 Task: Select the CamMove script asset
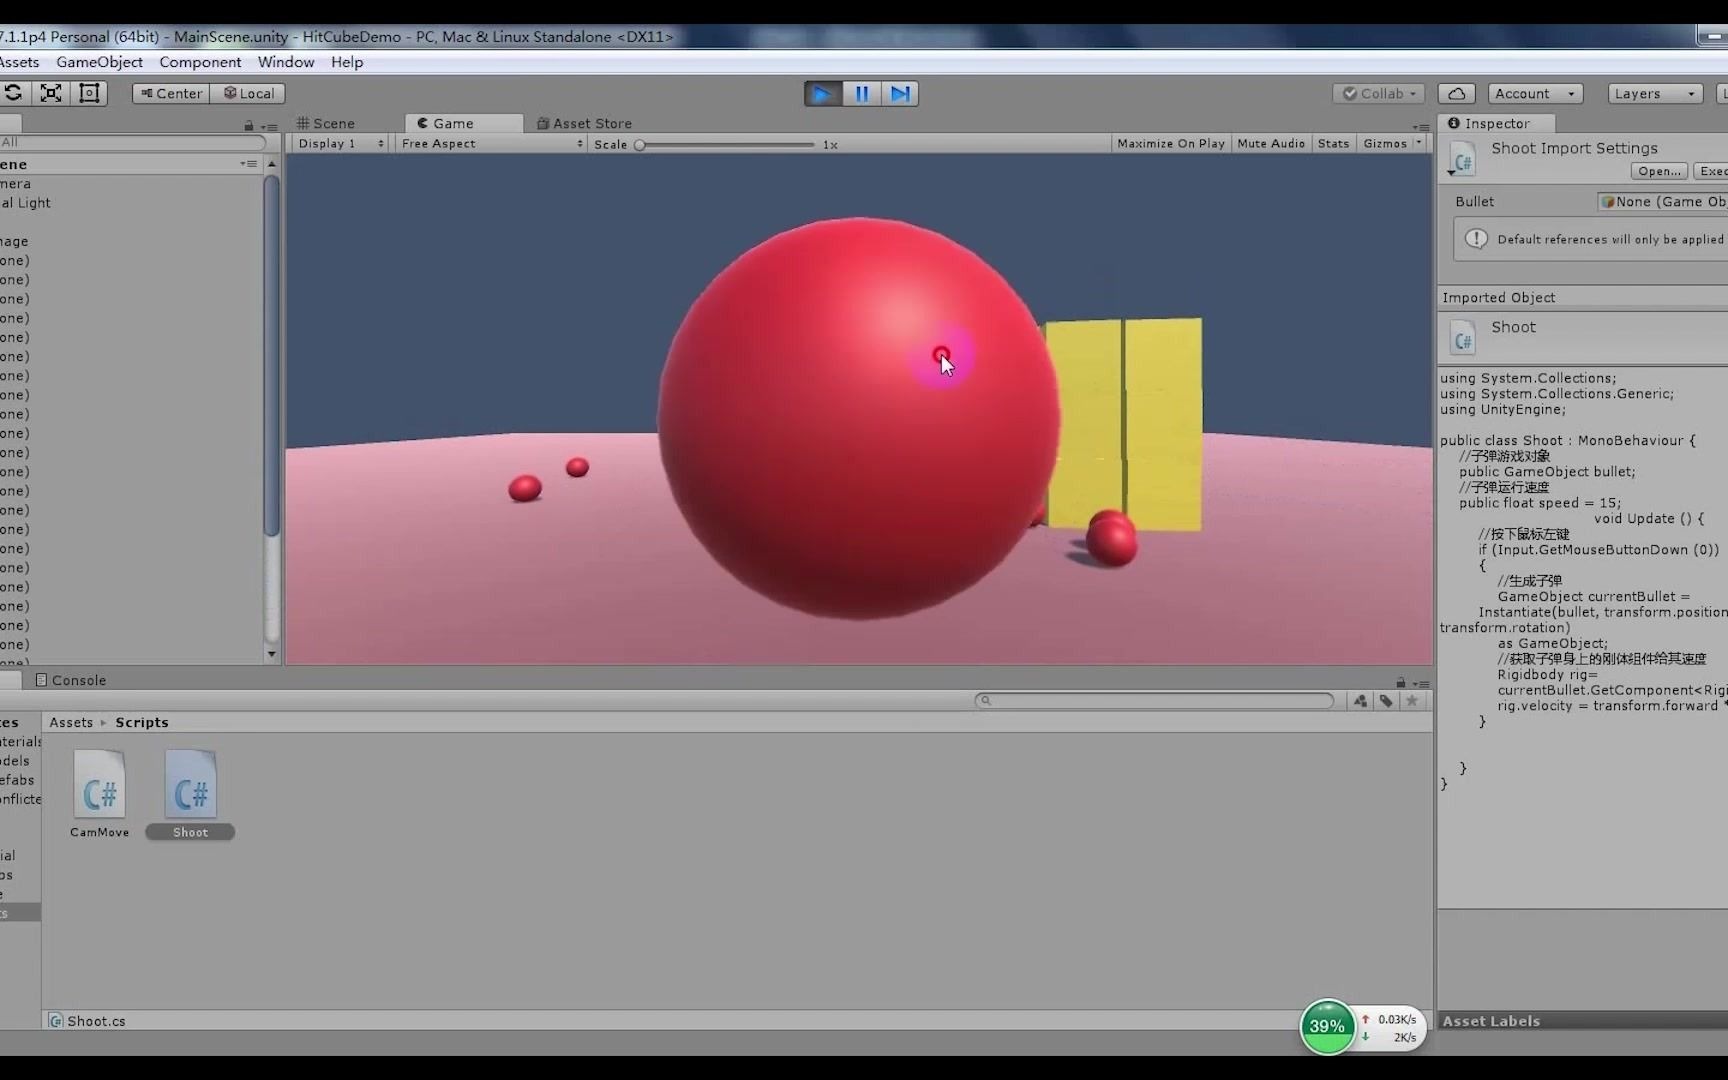(99, 794)
